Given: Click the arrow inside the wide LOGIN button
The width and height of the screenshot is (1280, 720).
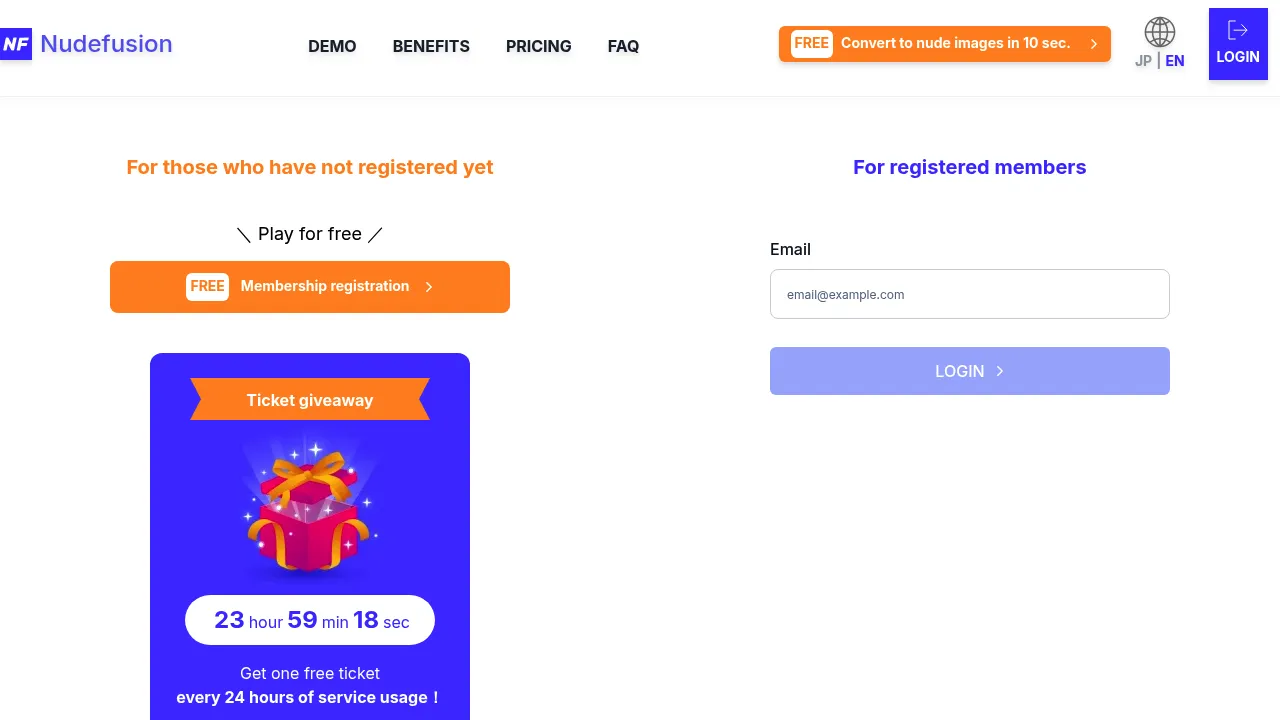Looking at the screenshot, I should click(x=1000, y=371).
